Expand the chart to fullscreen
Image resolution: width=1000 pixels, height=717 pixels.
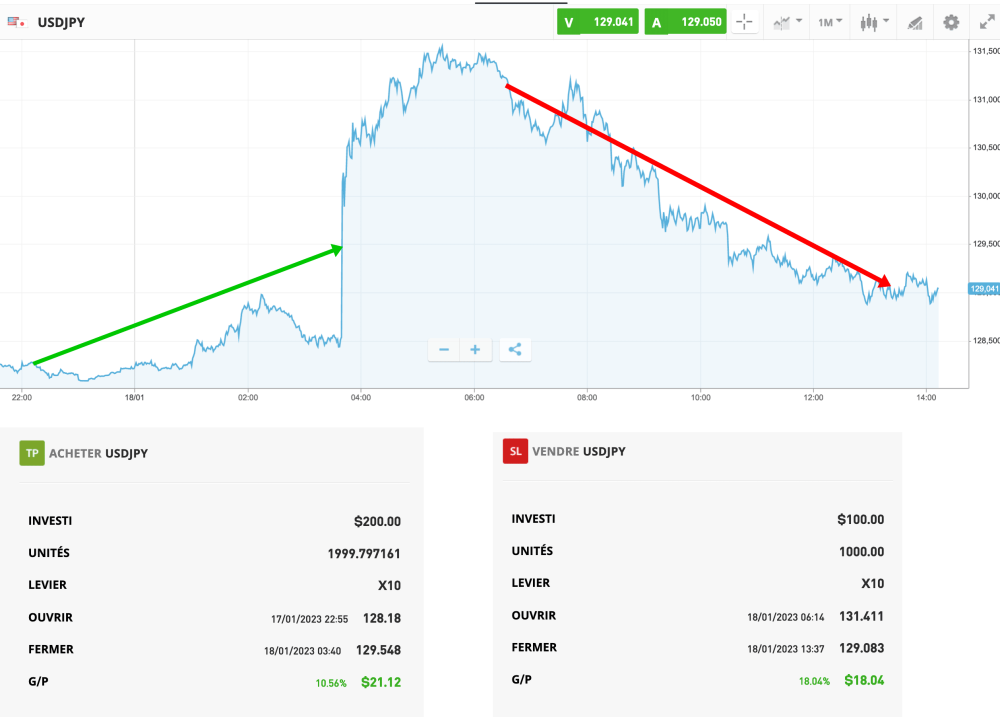(x=987, y=21)
